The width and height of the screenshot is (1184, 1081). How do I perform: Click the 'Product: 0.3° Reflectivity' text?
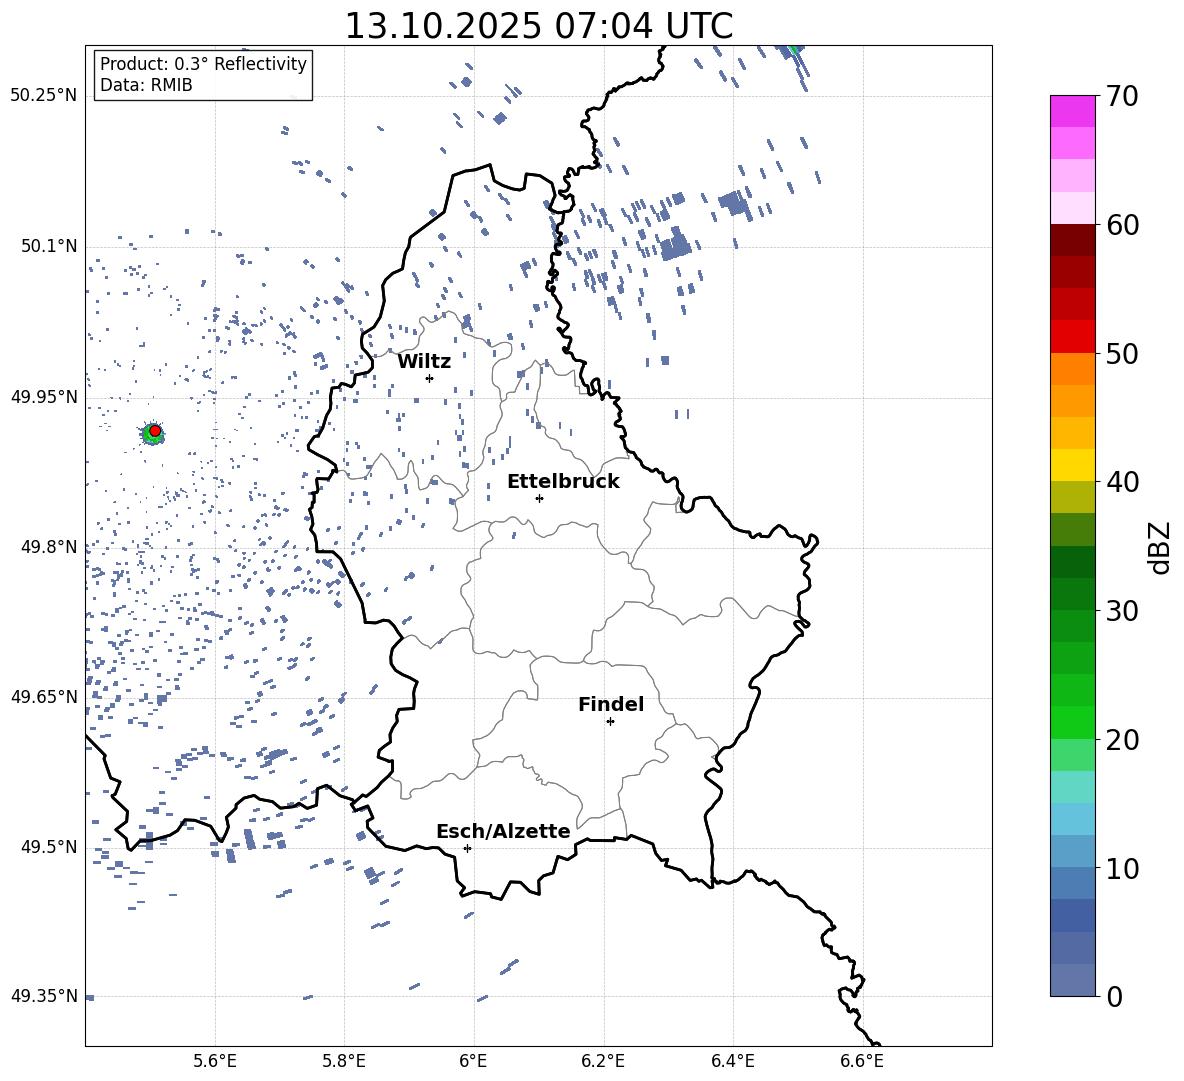coord(203,63)
